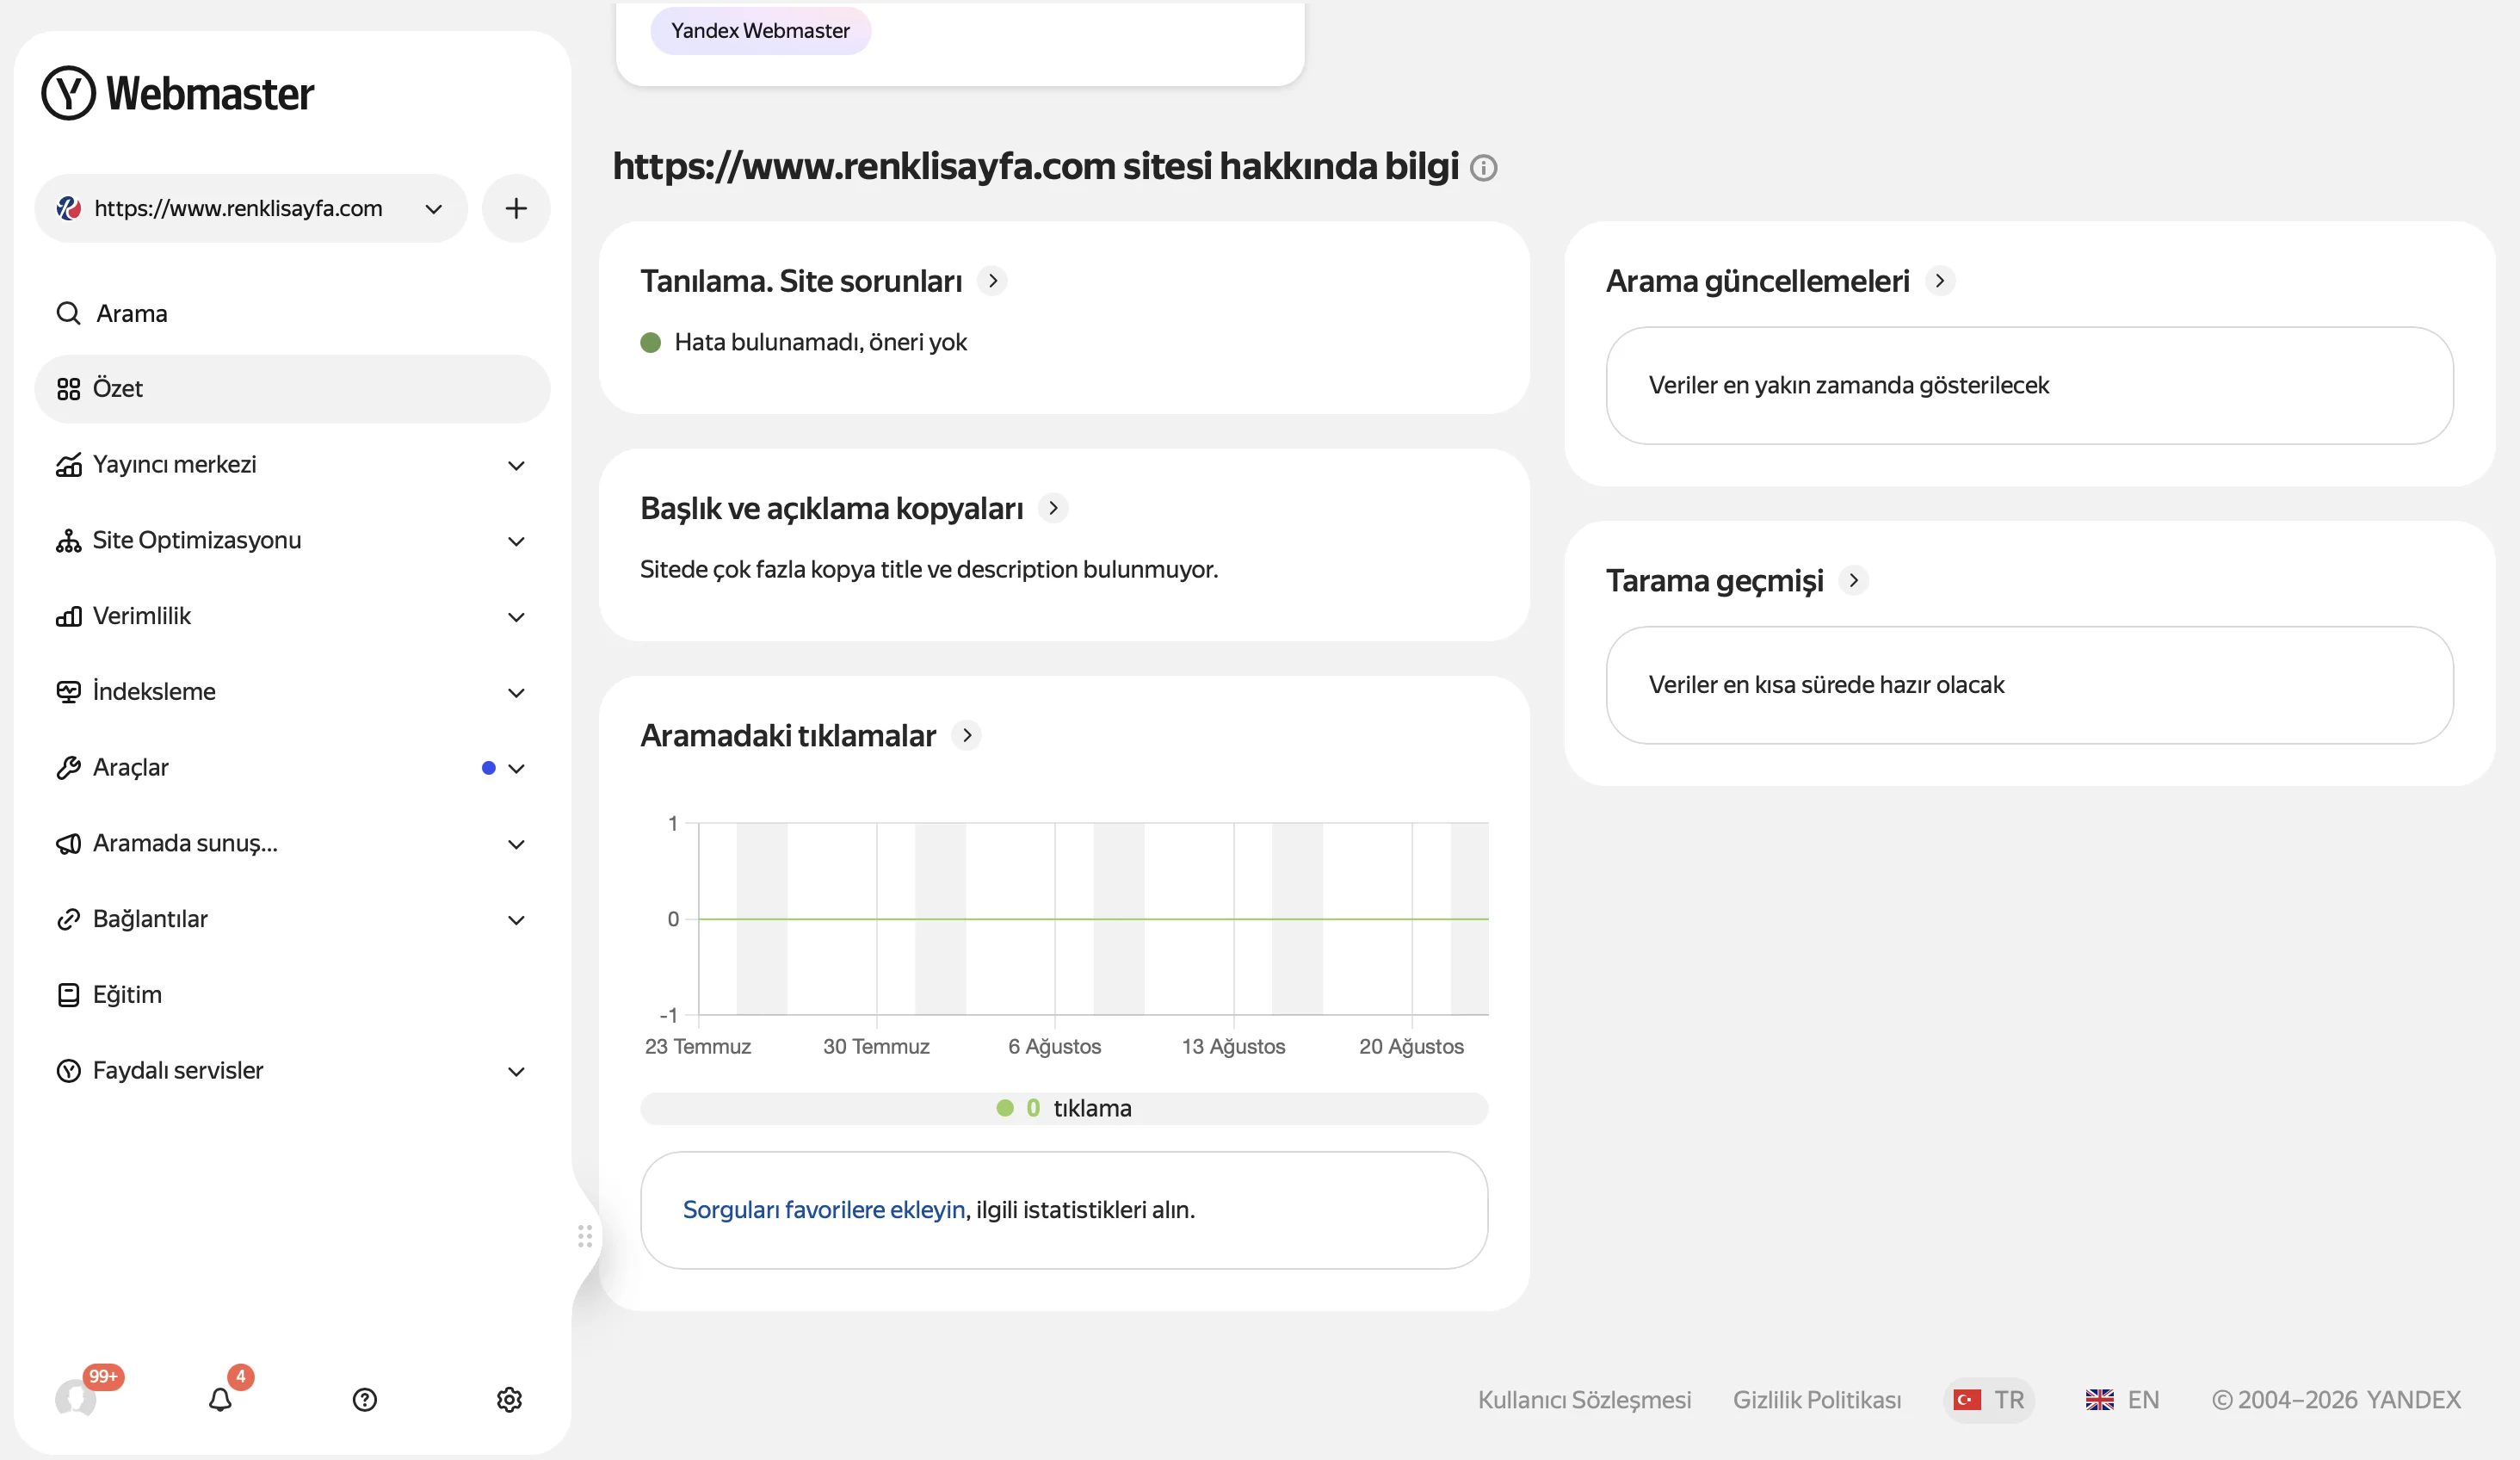This screenshot has height=1460, width=2520.
Task: Click the Turkish flag icon
Action: 1967,1400
